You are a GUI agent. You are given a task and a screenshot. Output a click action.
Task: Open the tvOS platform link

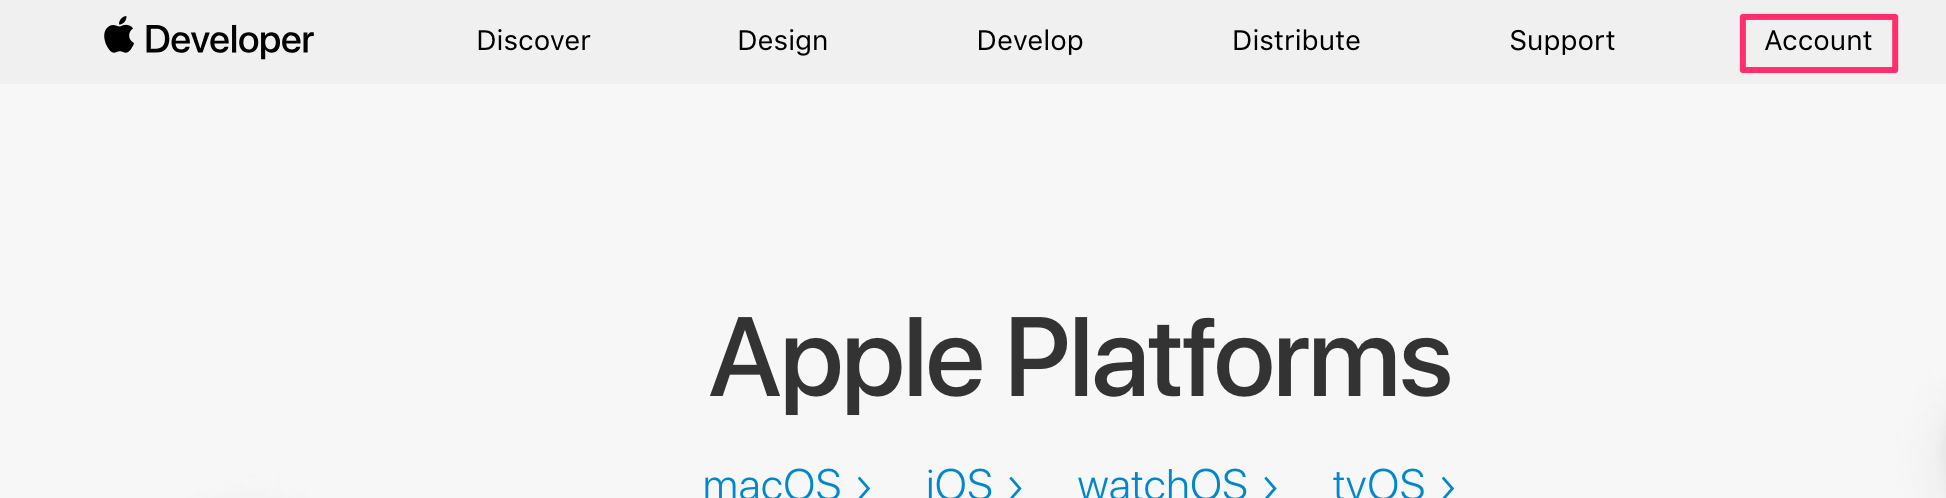click(1393, 483)
